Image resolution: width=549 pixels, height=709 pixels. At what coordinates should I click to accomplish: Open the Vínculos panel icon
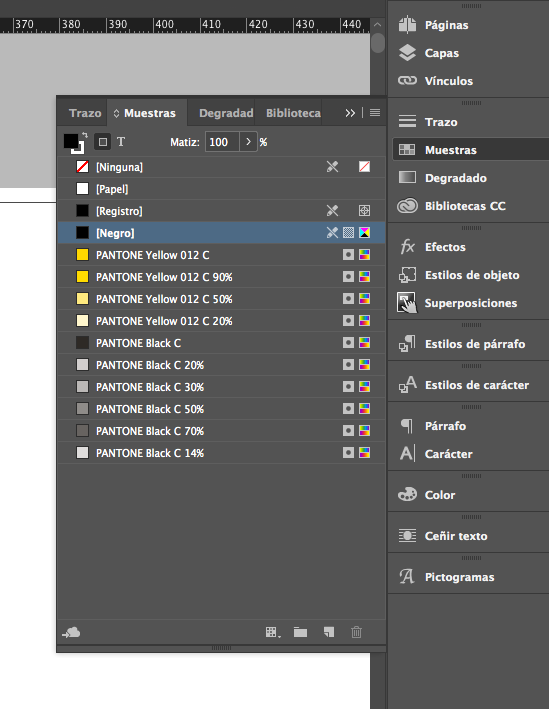(407, 81)
